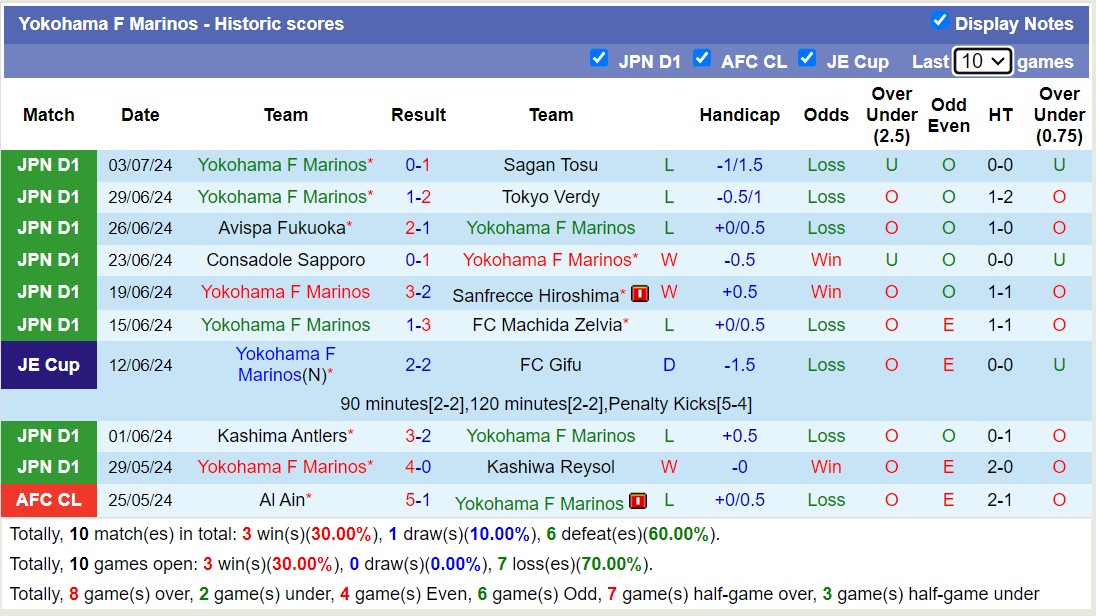Click the FC Gifu team name
1096x616 pixels.
coord(550,365)
